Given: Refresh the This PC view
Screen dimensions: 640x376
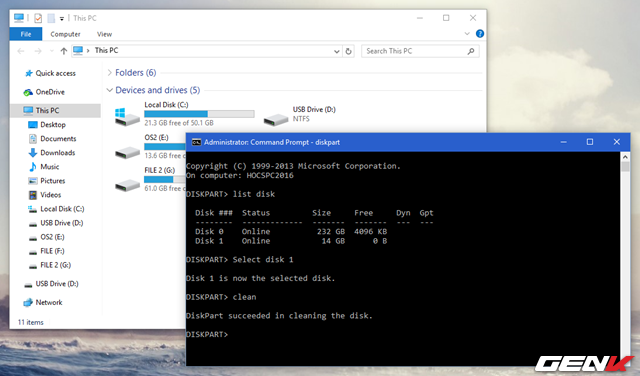Looking at the screenshot, I should coord(349,51).
